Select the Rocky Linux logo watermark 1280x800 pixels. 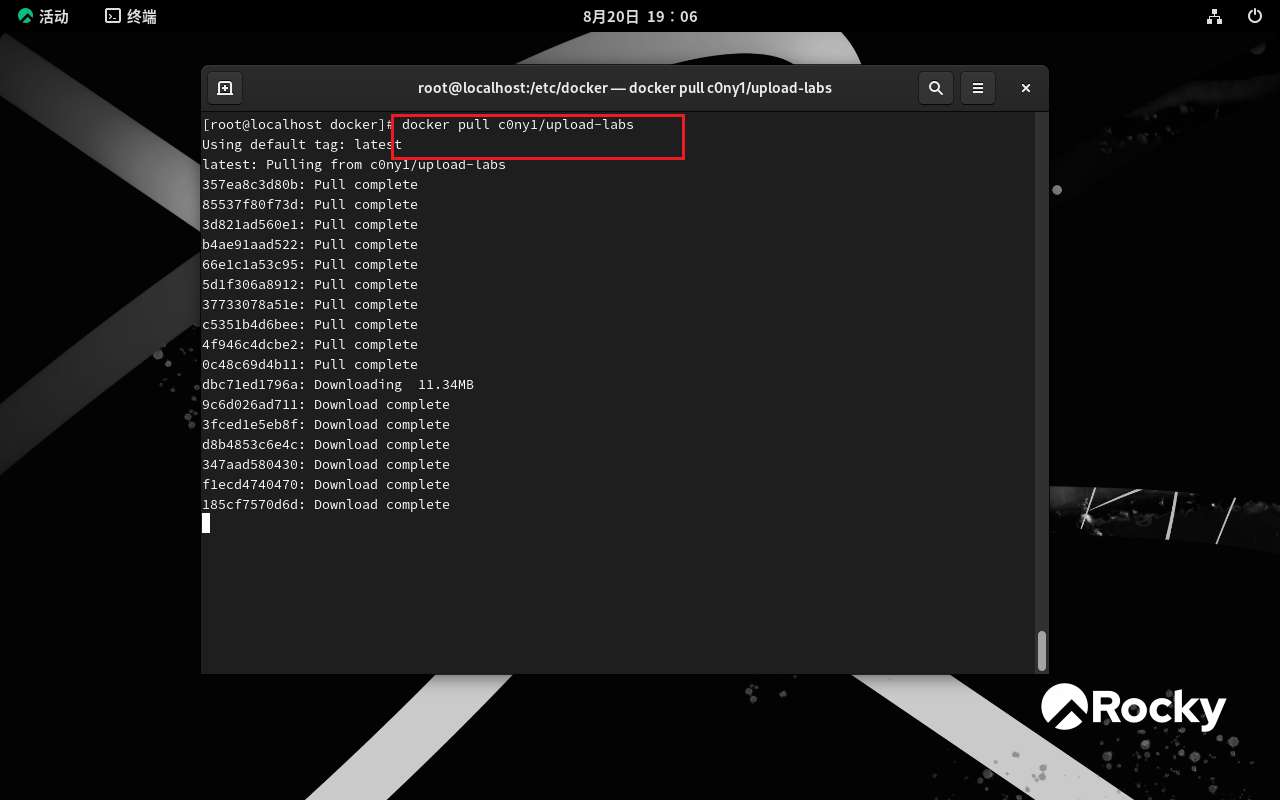(x=1134, y=708)
